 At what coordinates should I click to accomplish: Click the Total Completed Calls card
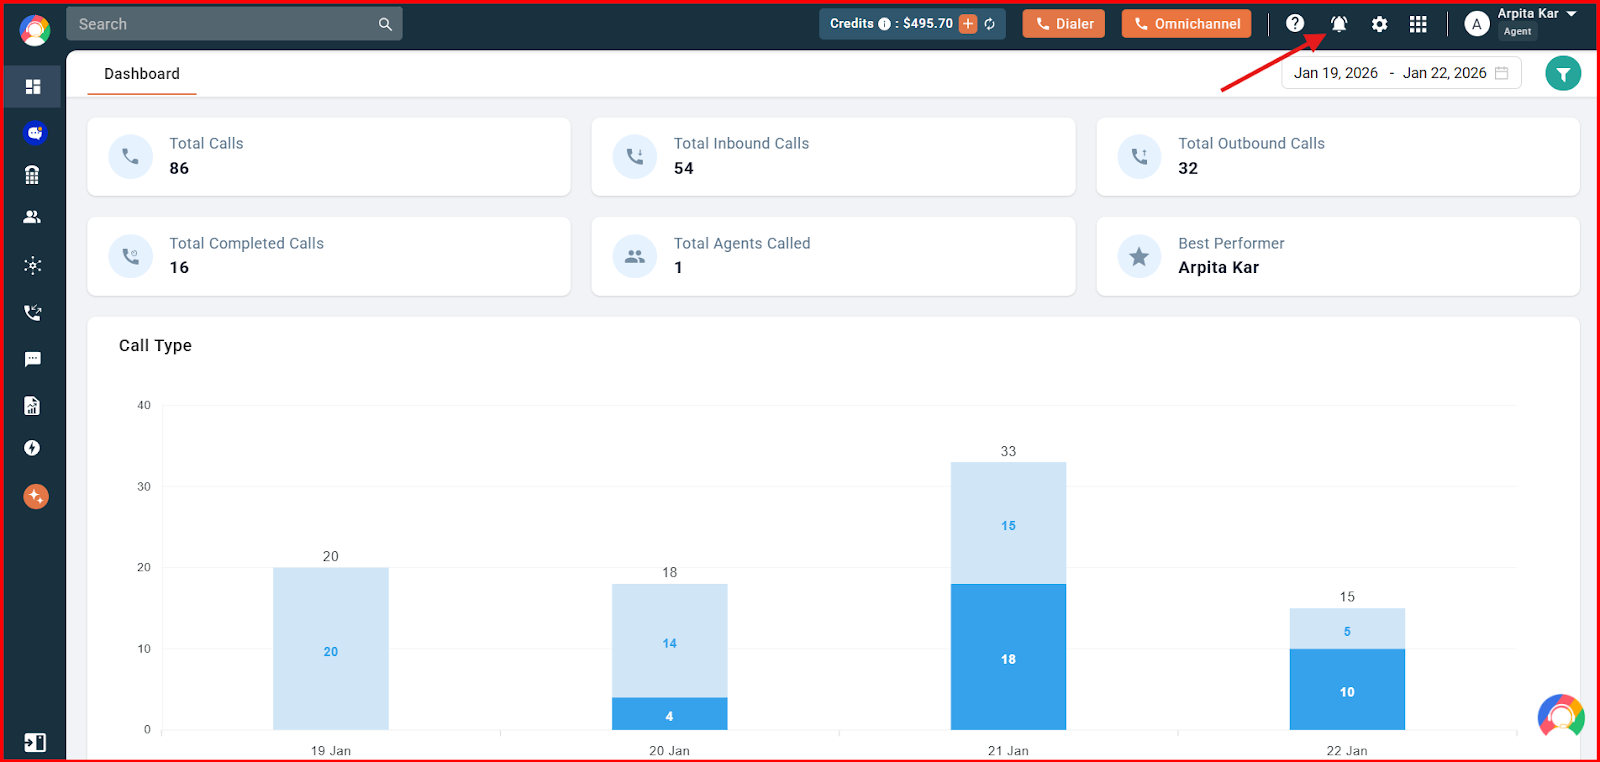pyautogui.click(x=329, y=256)
